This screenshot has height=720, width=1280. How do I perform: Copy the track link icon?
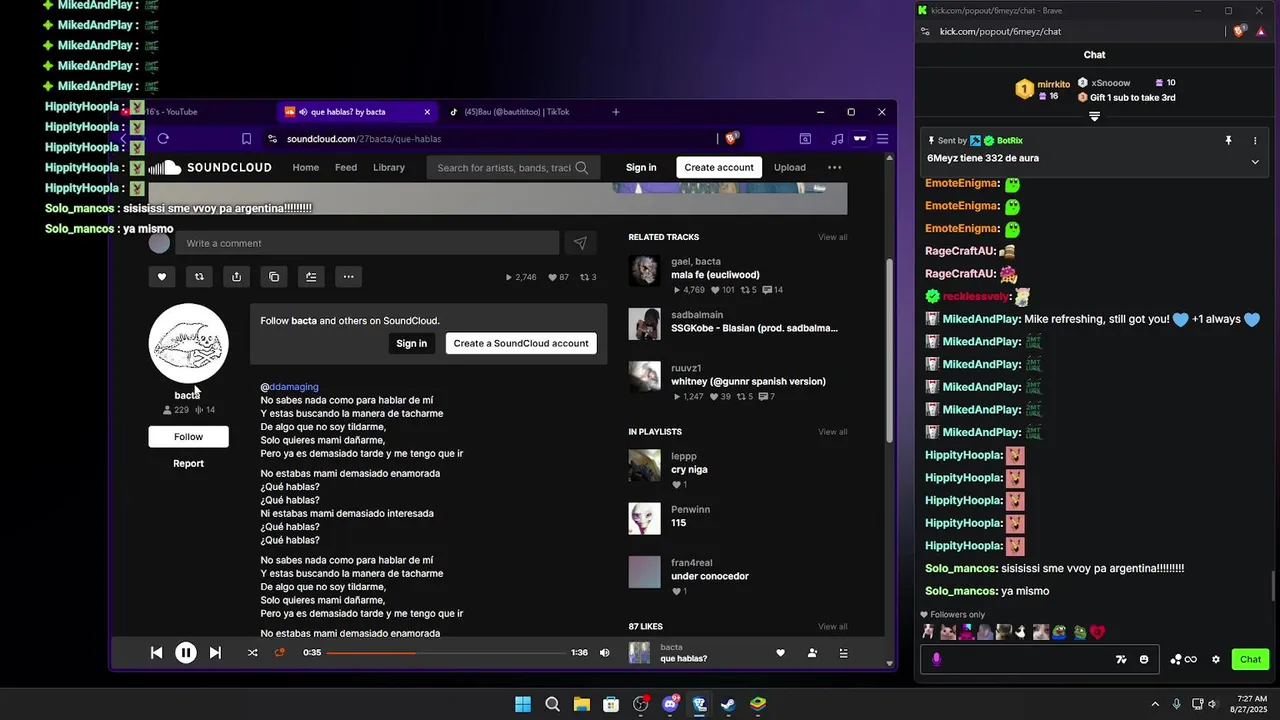274,277
